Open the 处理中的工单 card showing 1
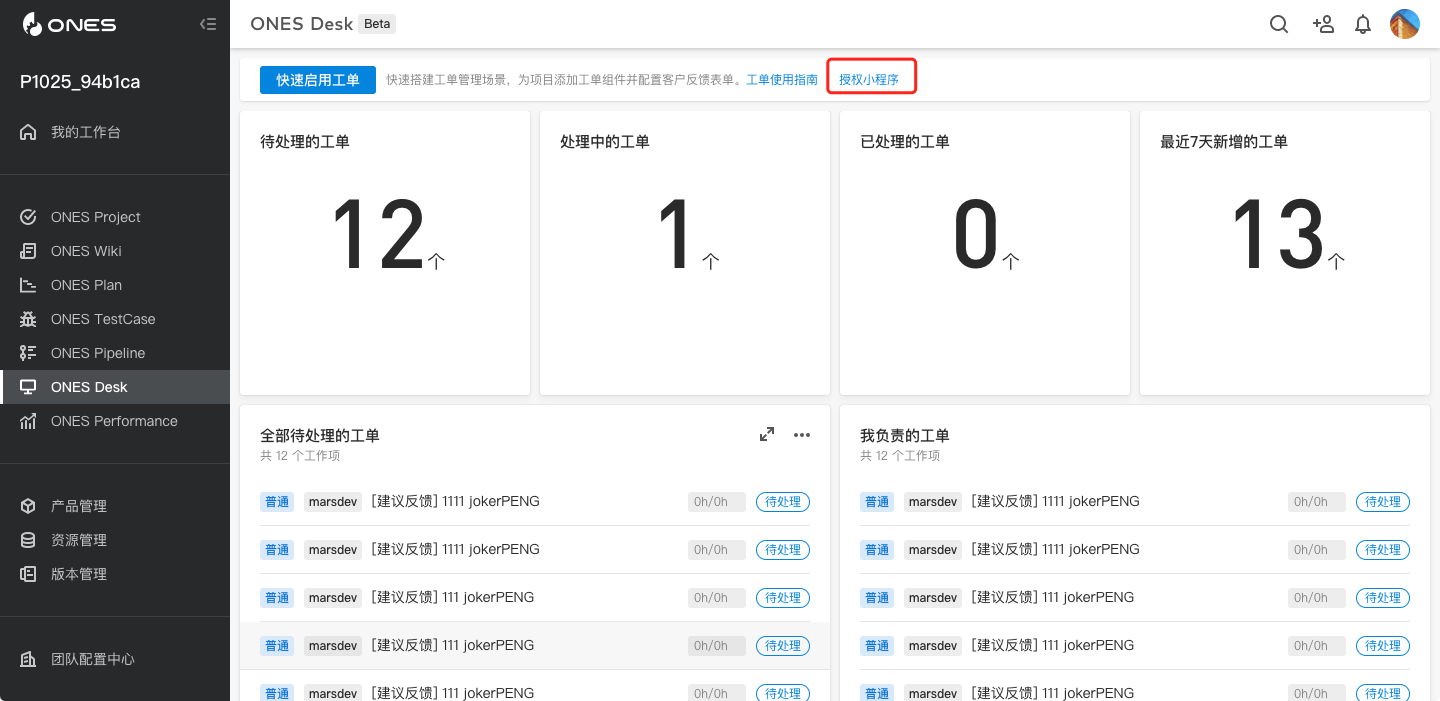Screen dimensions: 1440x701 [685, 253]
